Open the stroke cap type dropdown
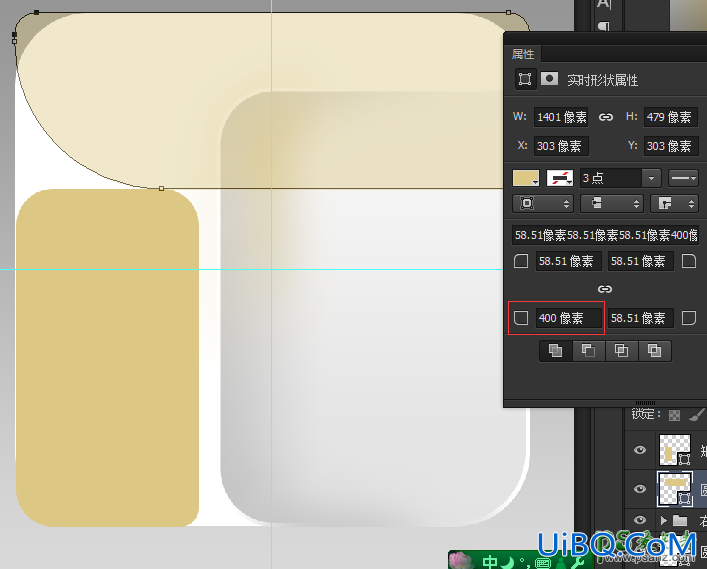 pyautogui.click(x=611, y=204)
